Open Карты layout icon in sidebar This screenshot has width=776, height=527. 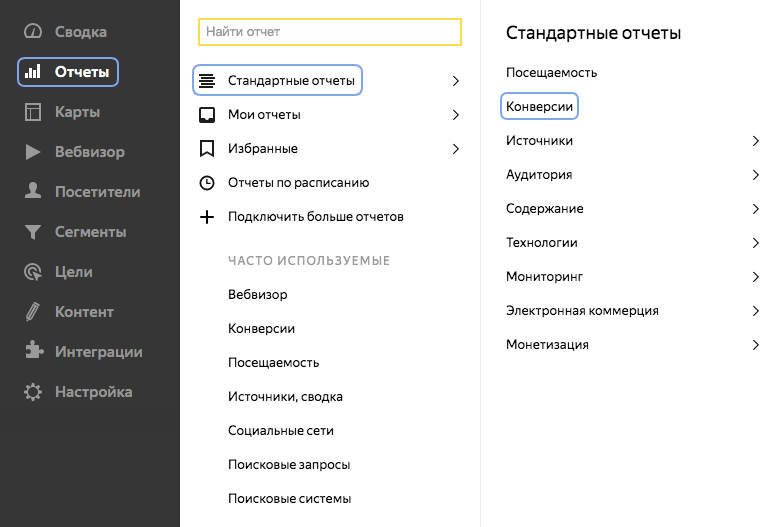pos(34,112)
